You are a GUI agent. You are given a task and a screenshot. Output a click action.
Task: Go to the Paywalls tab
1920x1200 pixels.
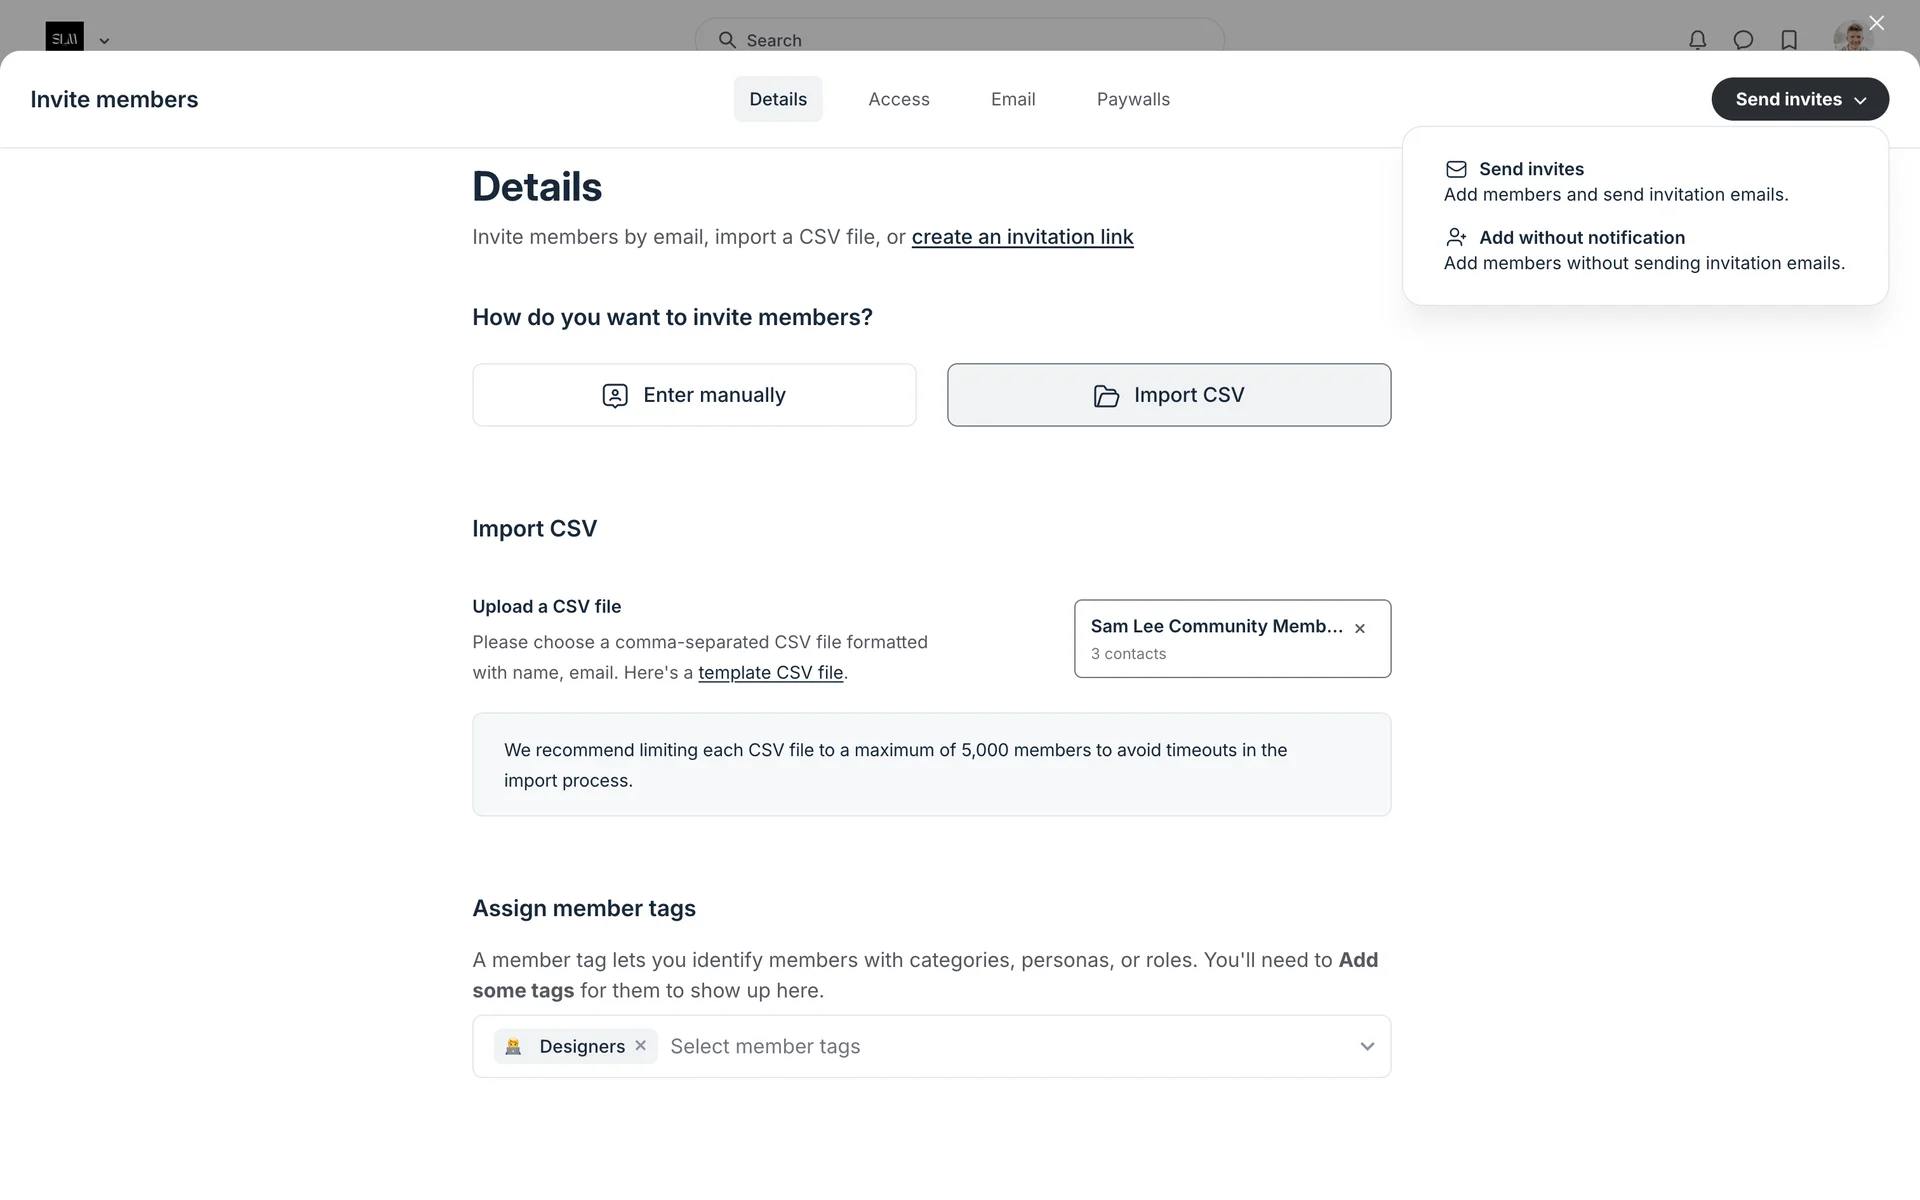(1132, 99)
